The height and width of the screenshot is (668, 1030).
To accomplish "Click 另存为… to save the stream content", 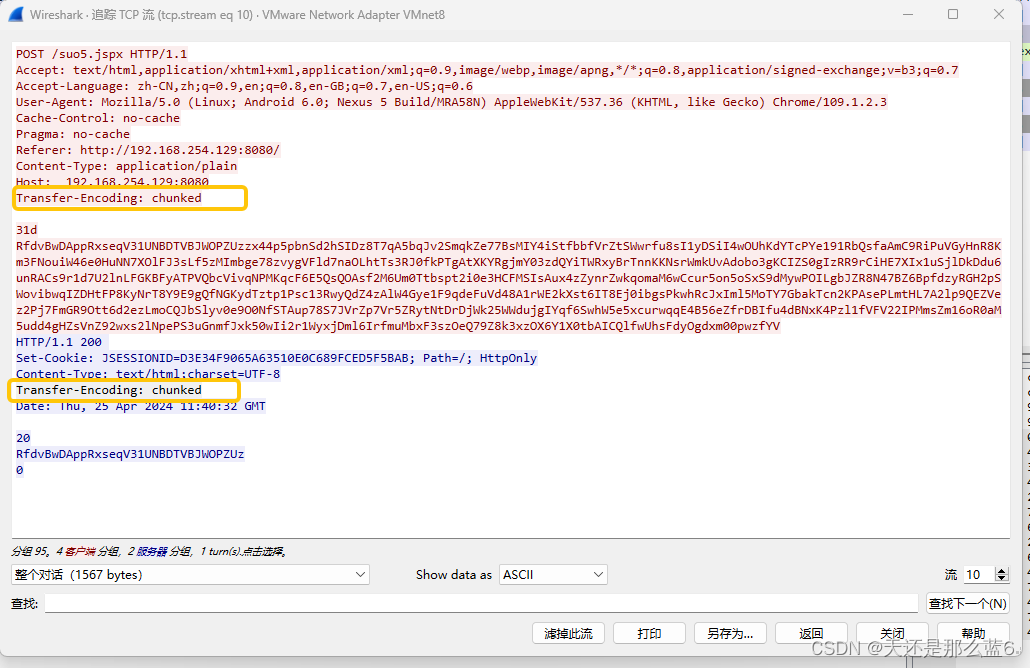I will coord(730,632).
